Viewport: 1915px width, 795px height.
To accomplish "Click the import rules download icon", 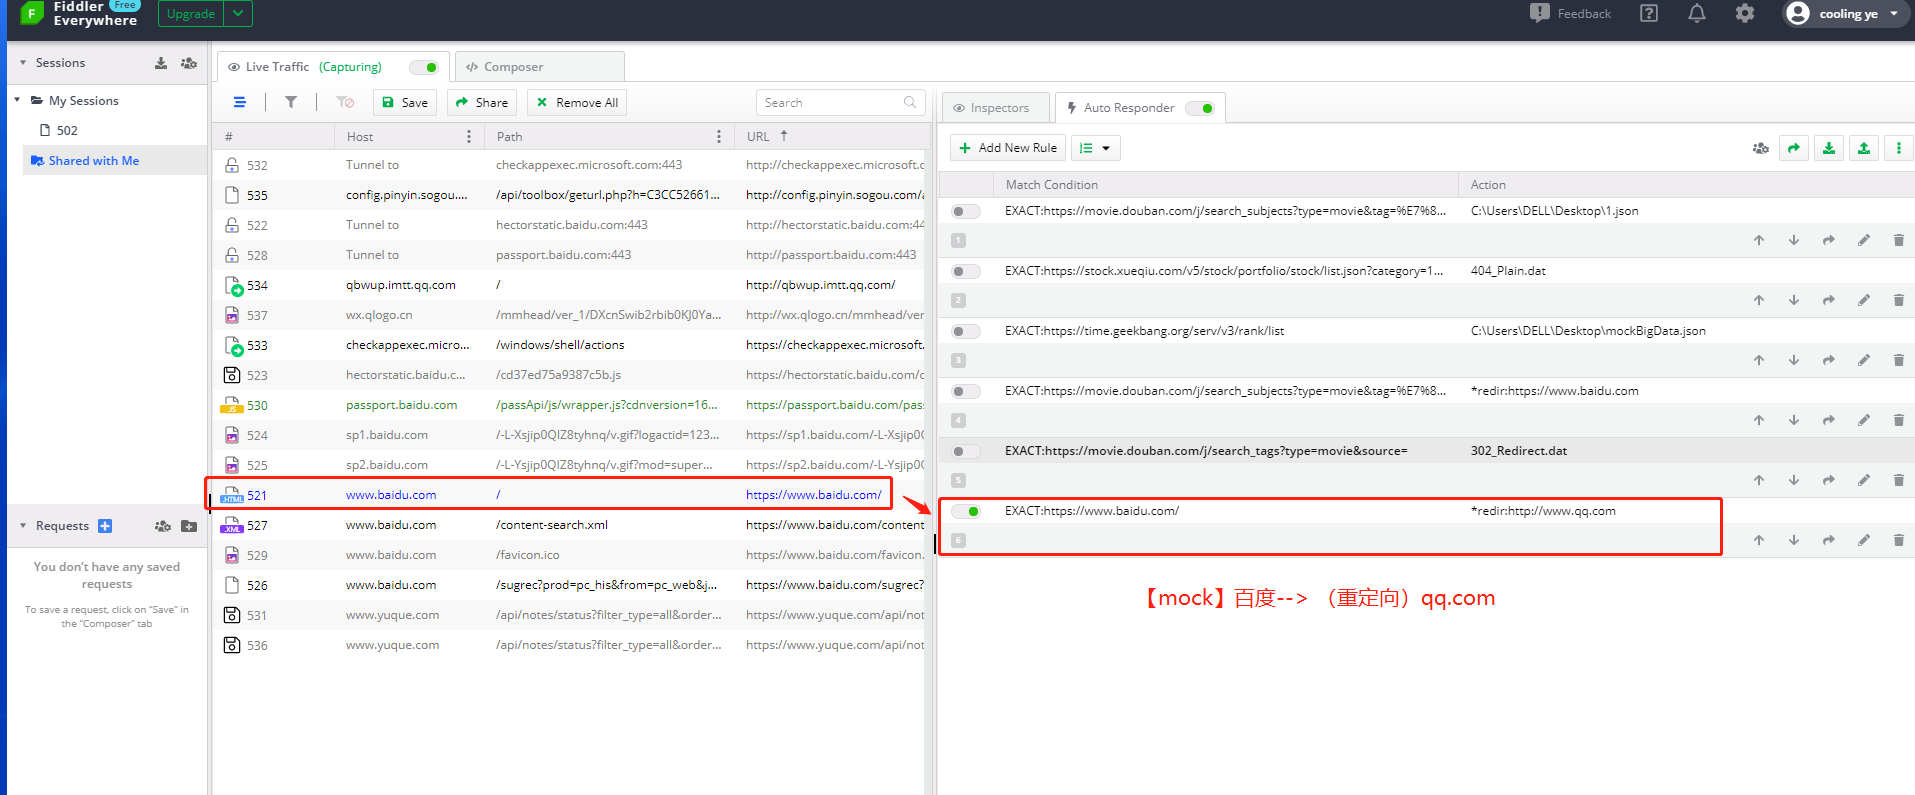I will point(1829,148).
